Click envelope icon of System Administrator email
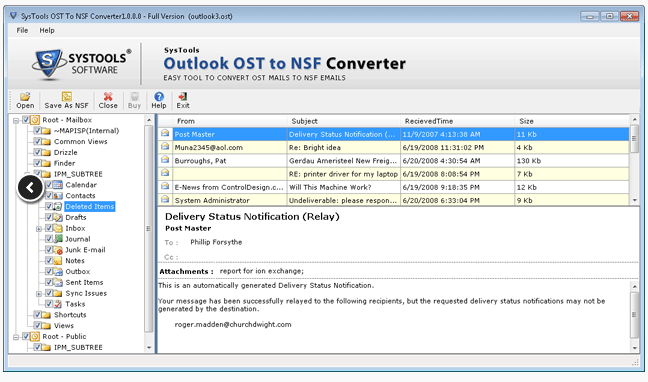Viewport: 648px width, 382px height. [165, 200]
